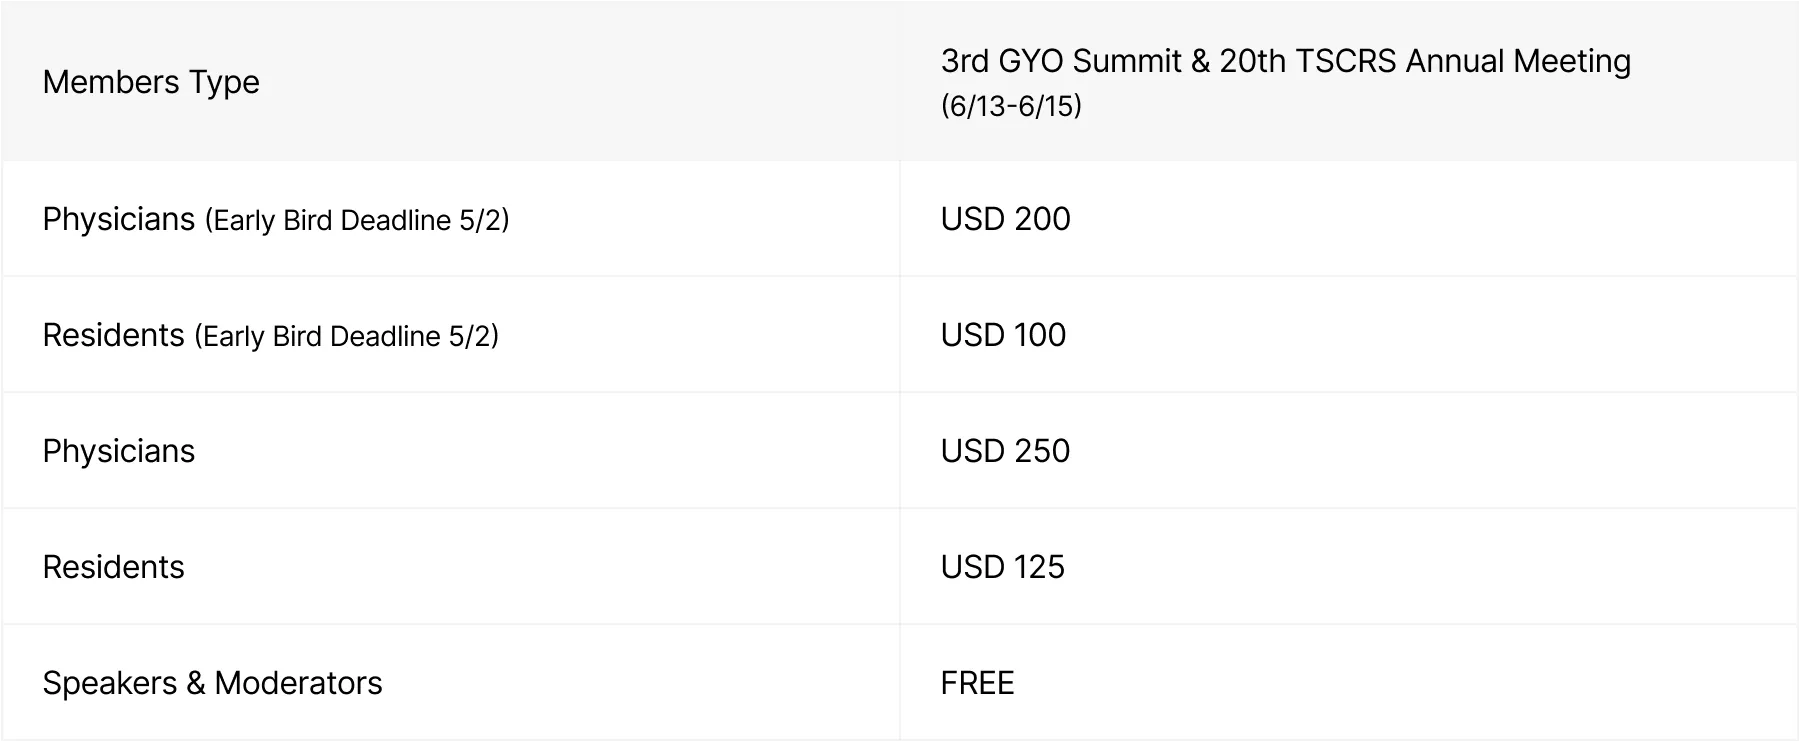Click the word Summit in header
This screenshot has height=741, width=1799.
[x=1127, y=61]
